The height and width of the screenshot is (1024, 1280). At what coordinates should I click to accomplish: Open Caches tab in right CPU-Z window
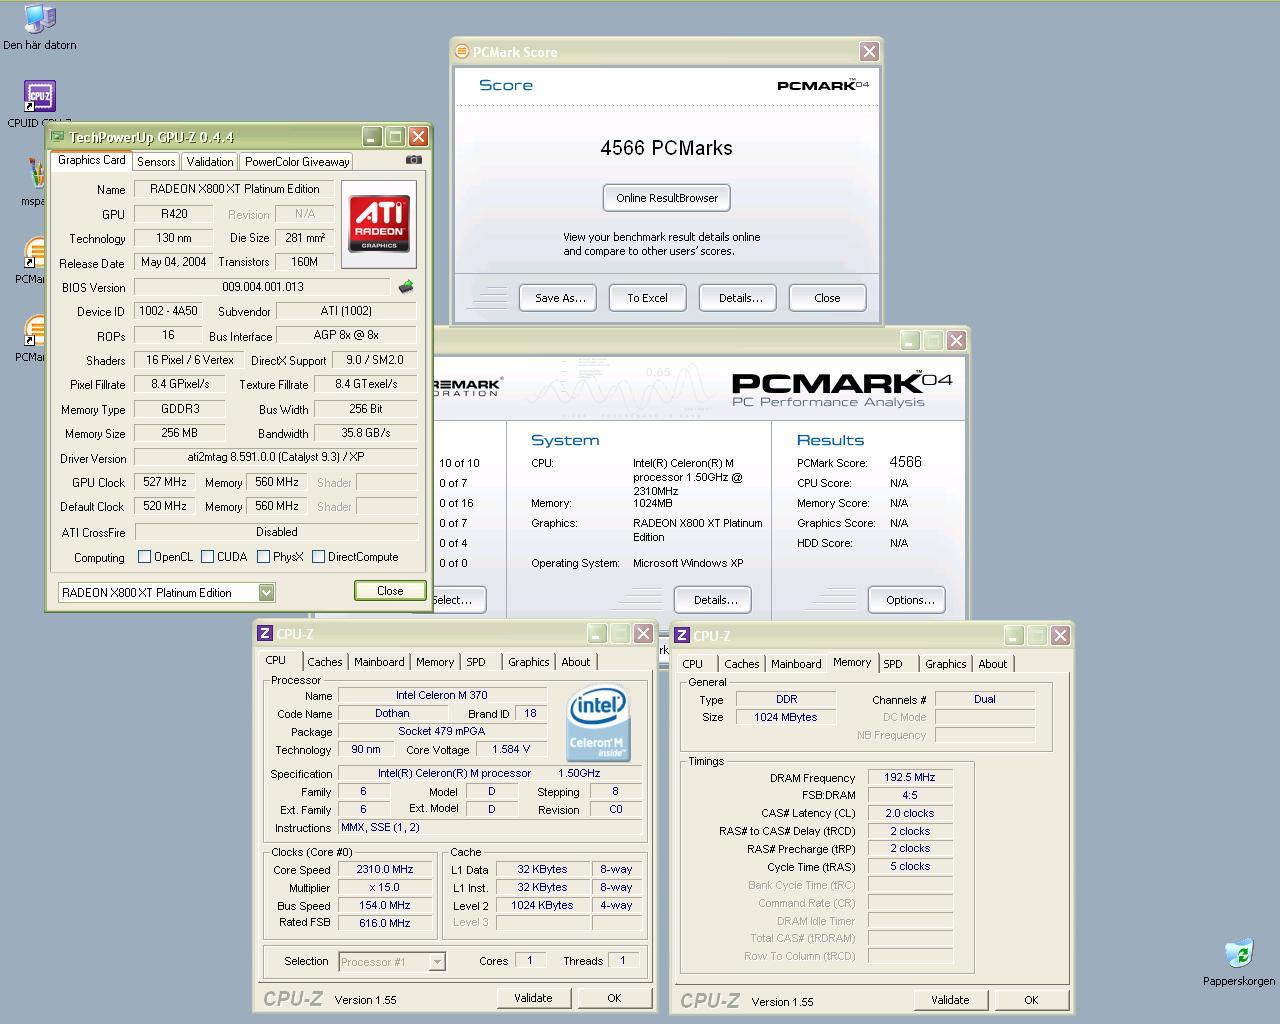(x=742, y=664)
